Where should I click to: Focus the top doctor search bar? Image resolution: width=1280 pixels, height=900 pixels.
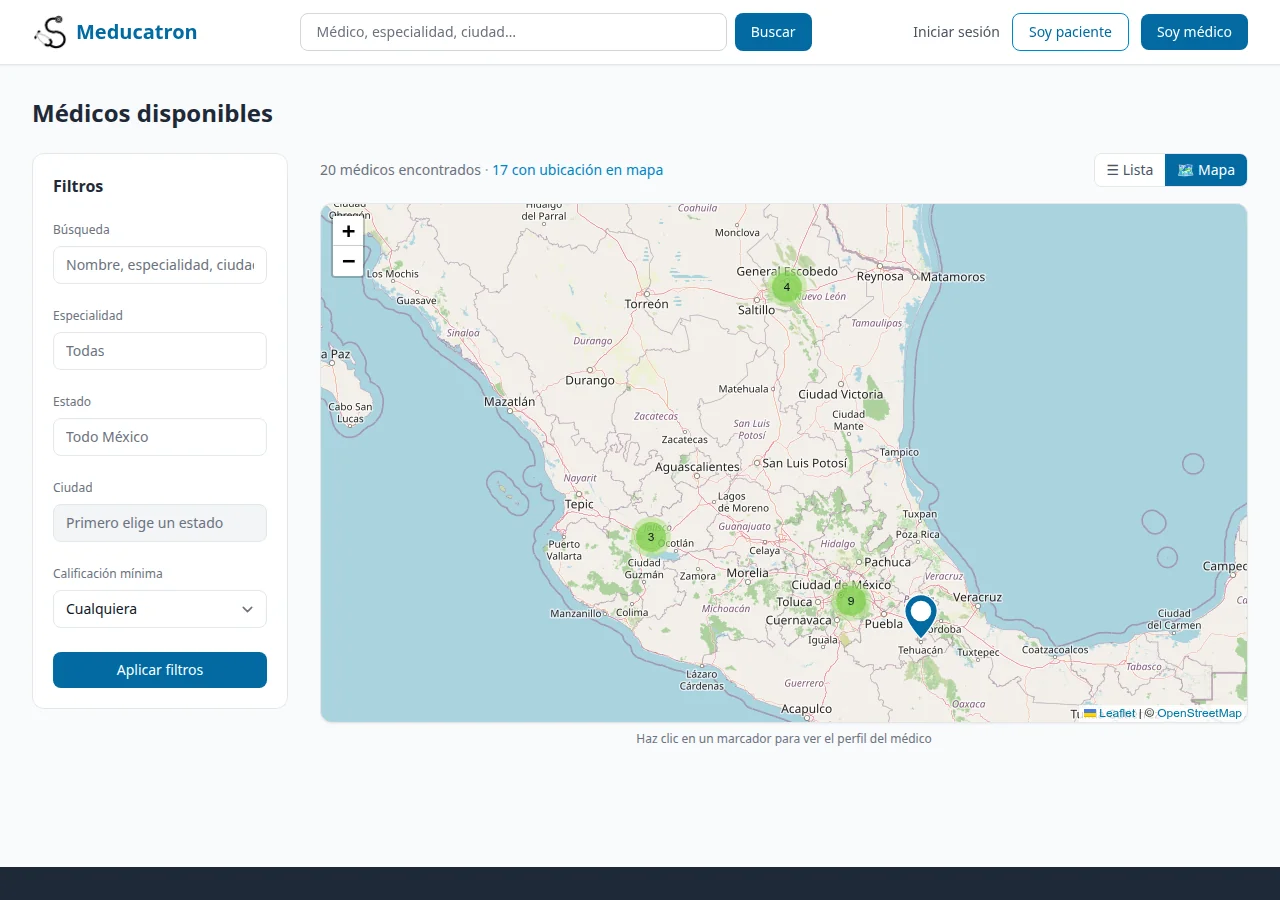coord(513,32)
